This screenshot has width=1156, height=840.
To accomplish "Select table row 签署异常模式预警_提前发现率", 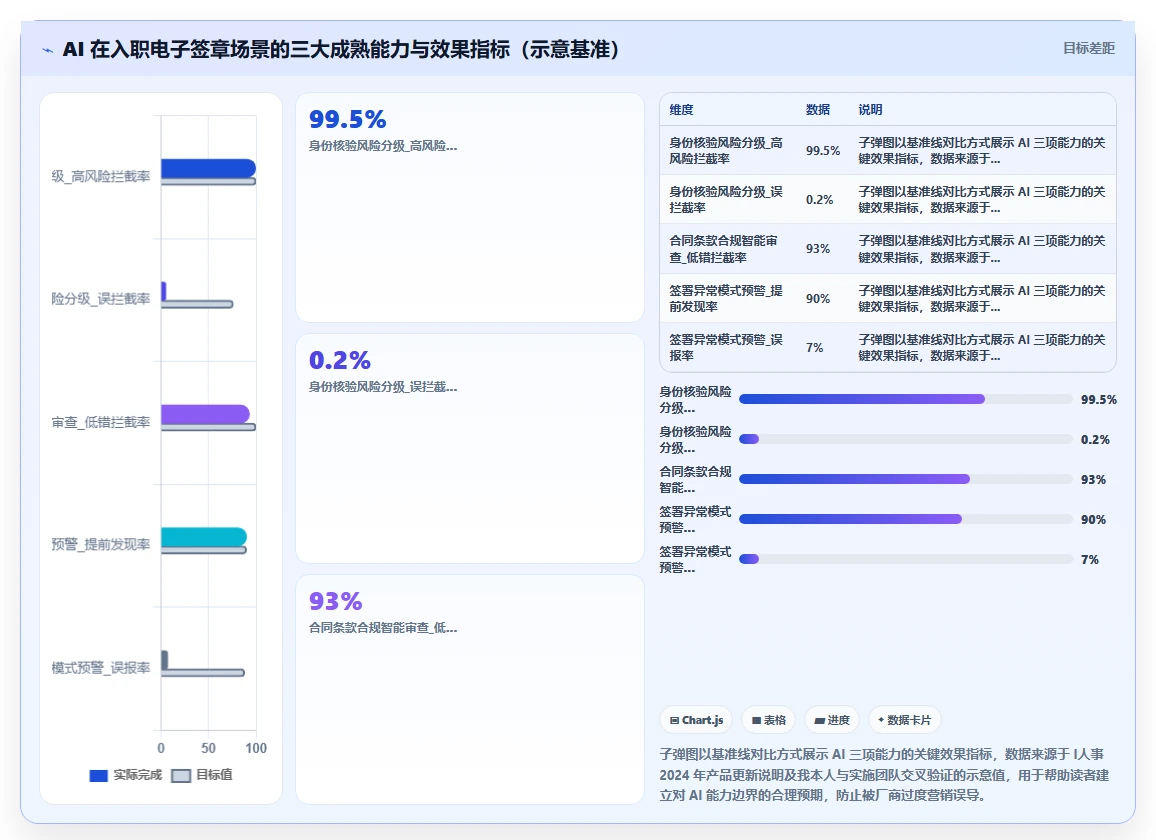I will (888, 298).
